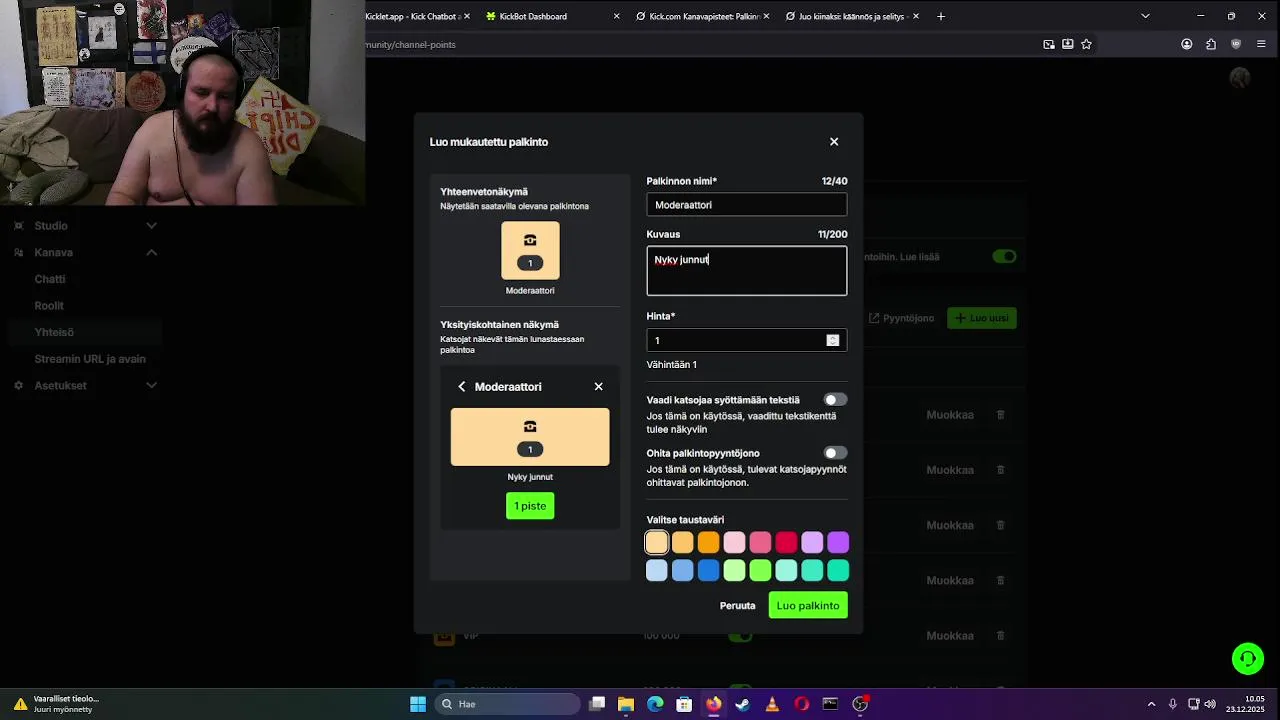Toggle Vaadi katsojaa syöttämään tekstiä switch
The width and height of the screenshot is (1280, 720).
click(835, 400)
